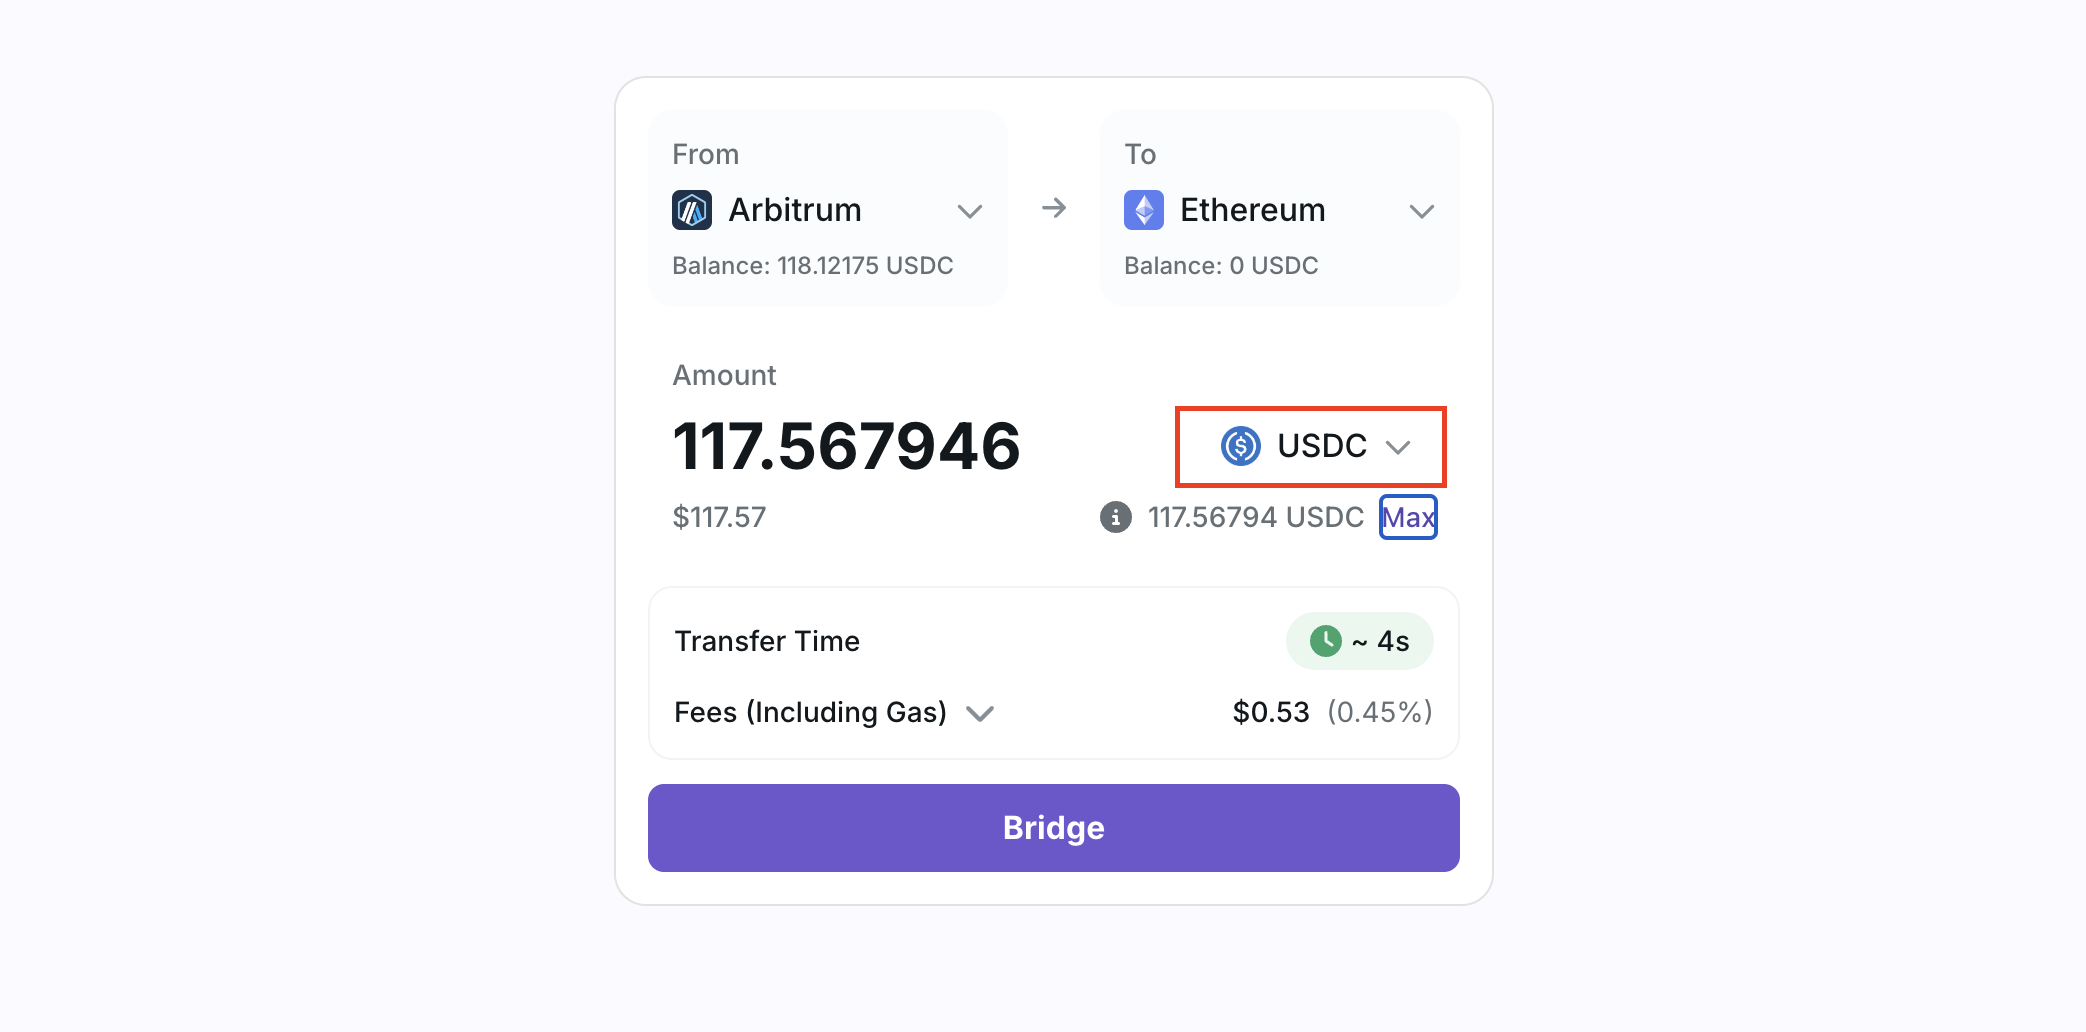The image size is (2086, 1032).
Task: Click the Arbitrum network logo icon
Action: coord(691,210)
